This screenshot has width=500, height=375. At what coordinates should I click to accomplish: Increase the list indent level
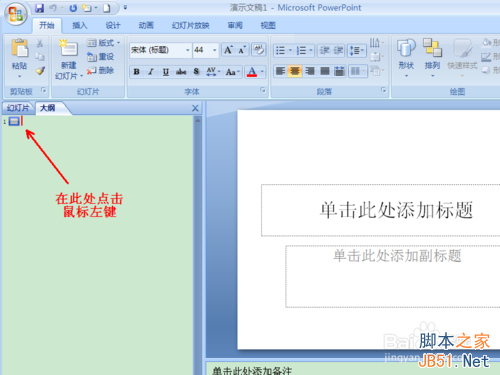tap(338, 50)
